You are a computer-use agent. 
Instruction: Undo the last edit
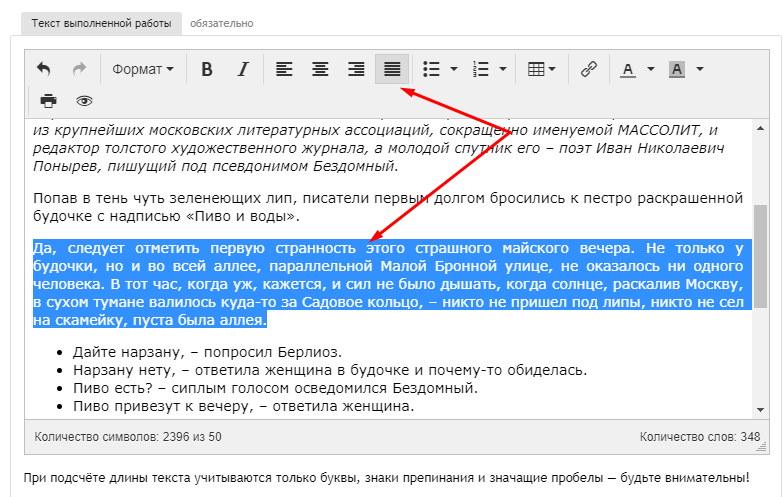(44, 69)
